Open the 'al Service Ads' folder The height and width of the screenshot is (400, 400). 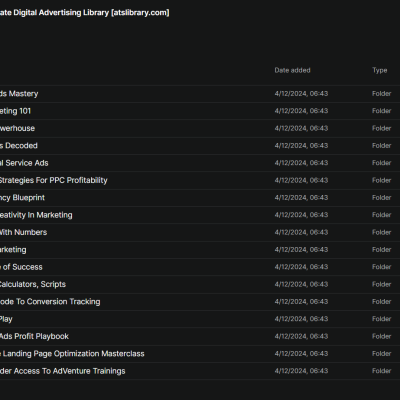click(x=24, y=163)
